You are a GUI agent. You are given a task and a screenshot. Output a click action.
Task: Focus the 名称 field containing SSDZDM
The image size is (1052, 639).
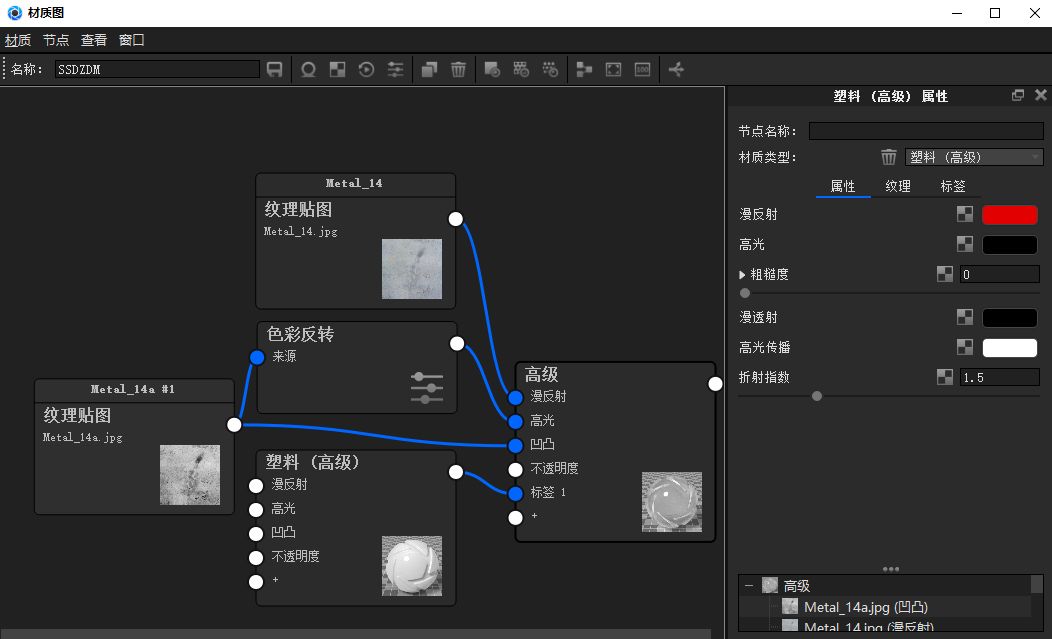point(157,69)
